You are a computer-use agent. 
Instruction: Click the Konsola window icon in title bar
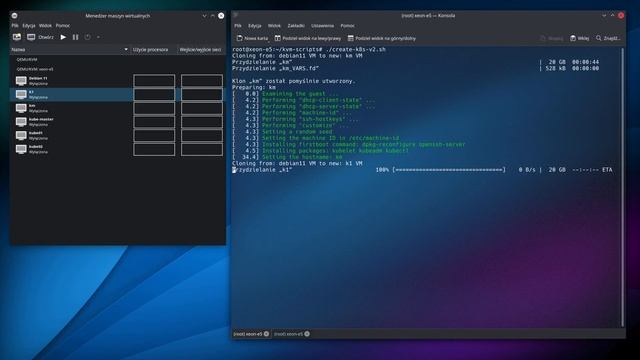click(x=236, y=15)
